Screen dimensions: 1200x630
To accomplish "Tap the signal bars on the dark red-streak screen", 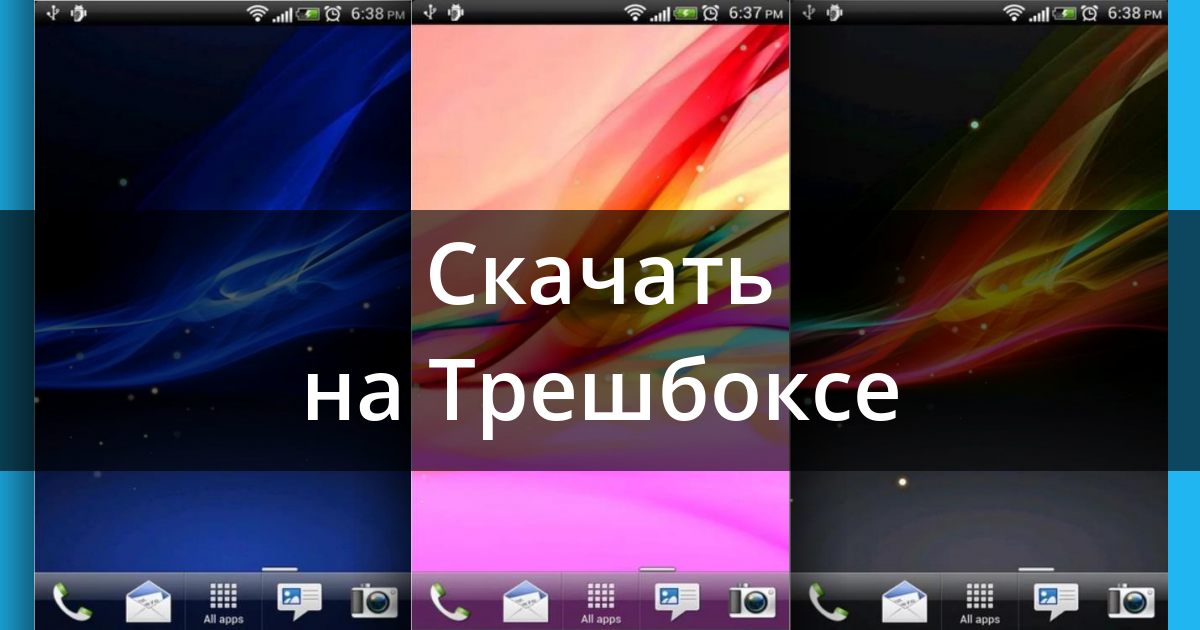I will [x=1038, y=14].
